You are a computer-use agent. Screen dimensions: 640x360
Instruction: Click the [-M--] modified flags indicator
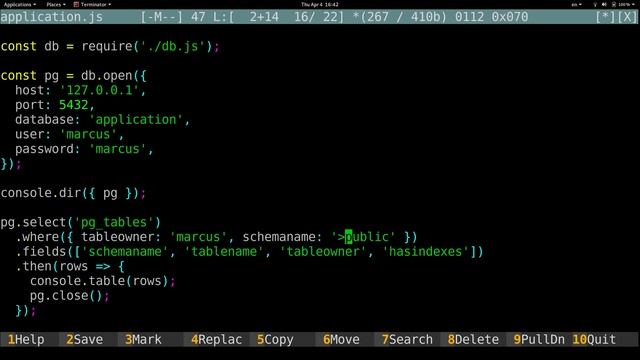pyautogui.click(x=162, y=17)
